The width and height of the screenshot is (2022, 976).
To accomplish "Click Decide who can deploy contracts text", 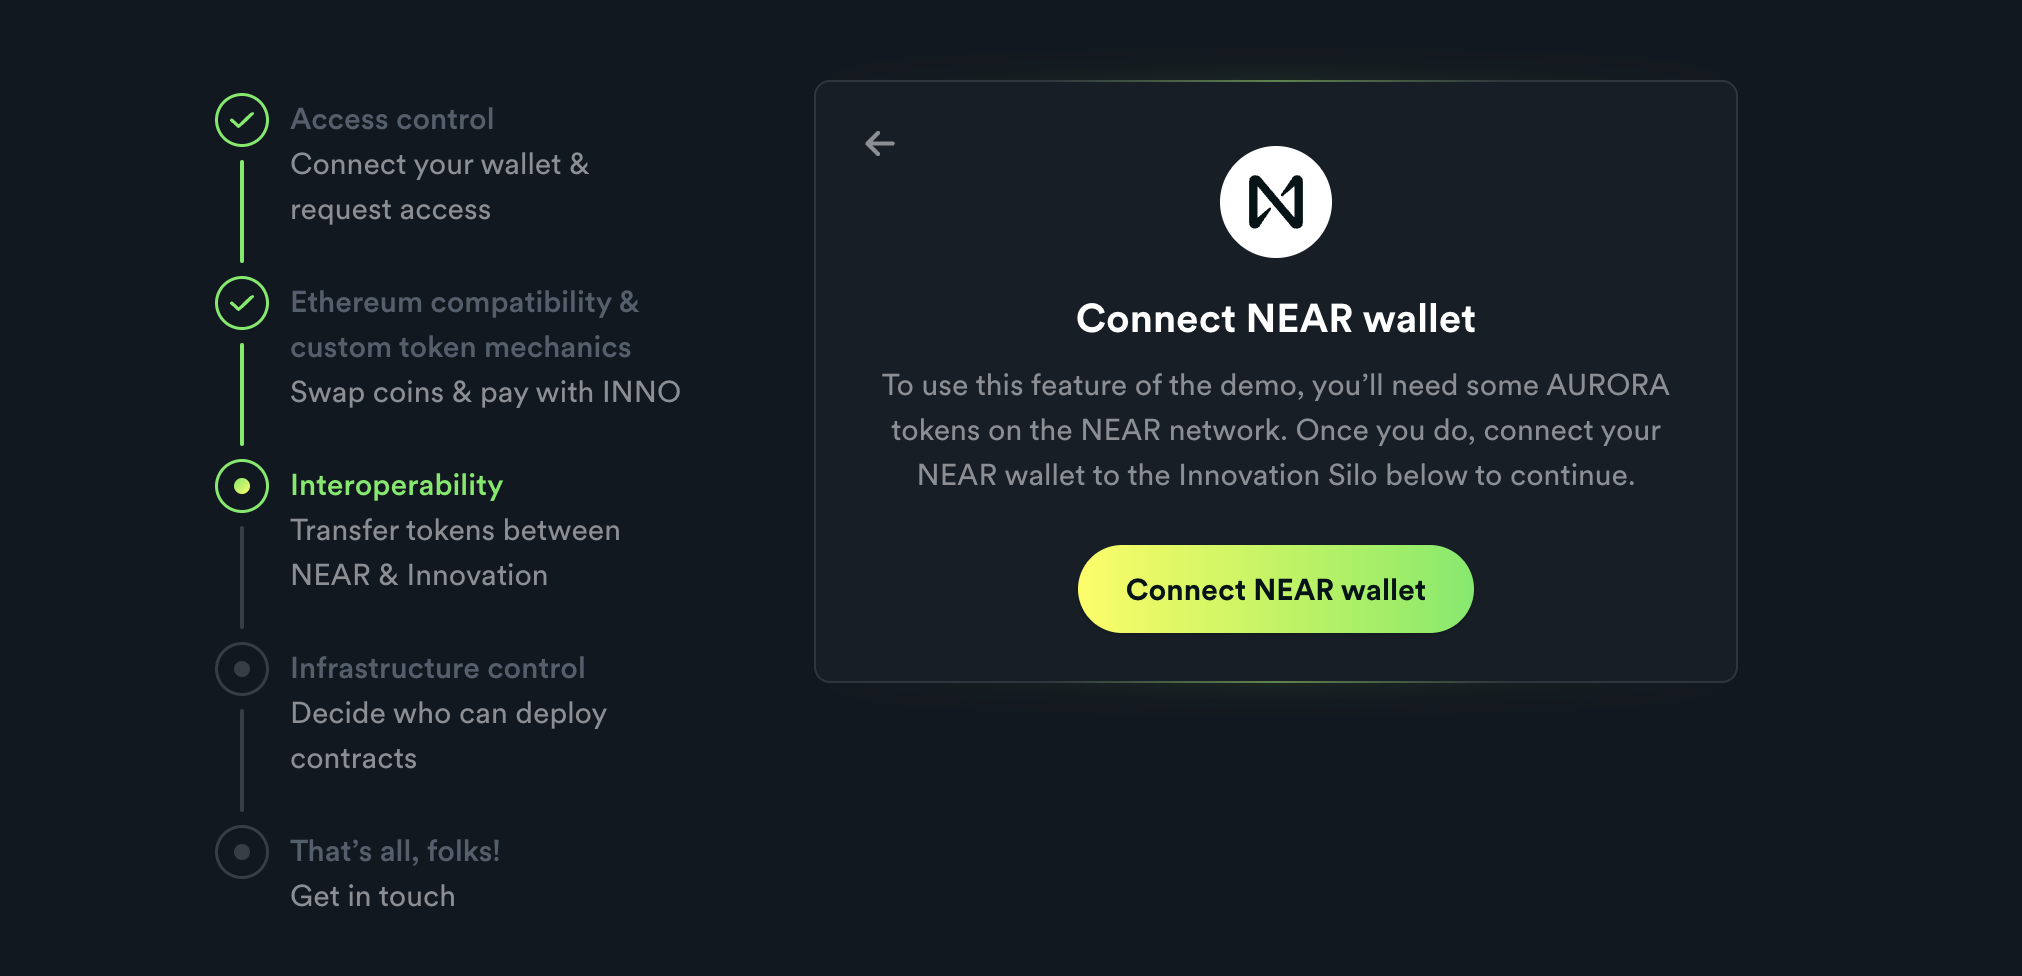I will click(x=448, y=735).
